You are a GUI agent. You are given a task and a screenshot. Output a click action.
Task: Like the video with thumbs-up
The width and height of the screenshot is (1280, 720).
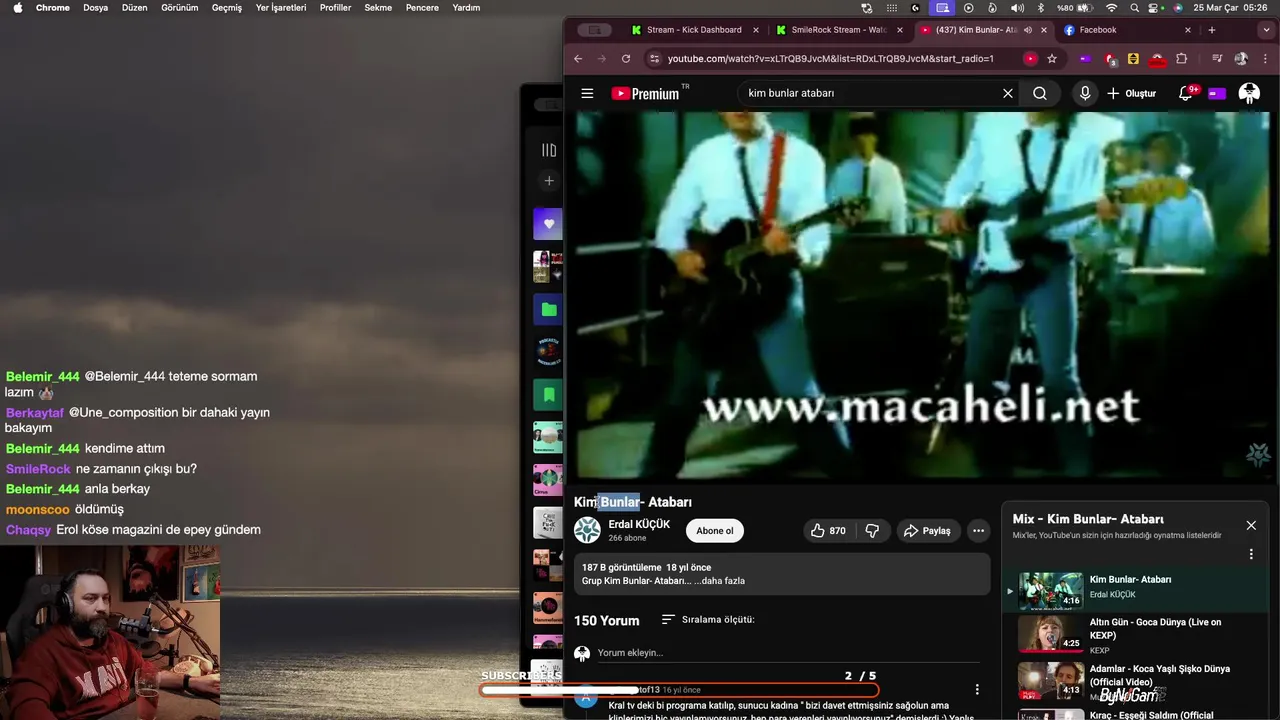[x=828, y=531]
